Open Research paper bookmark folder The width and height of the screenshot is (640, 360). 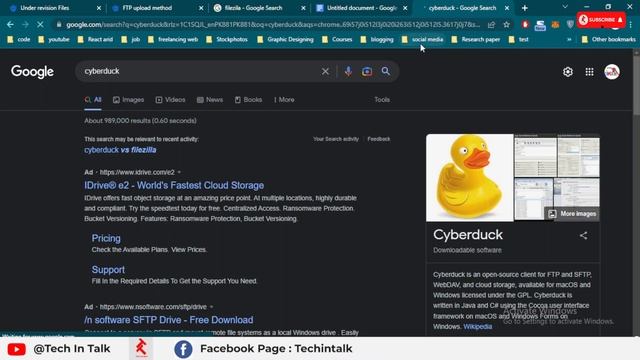pos(476,40)
